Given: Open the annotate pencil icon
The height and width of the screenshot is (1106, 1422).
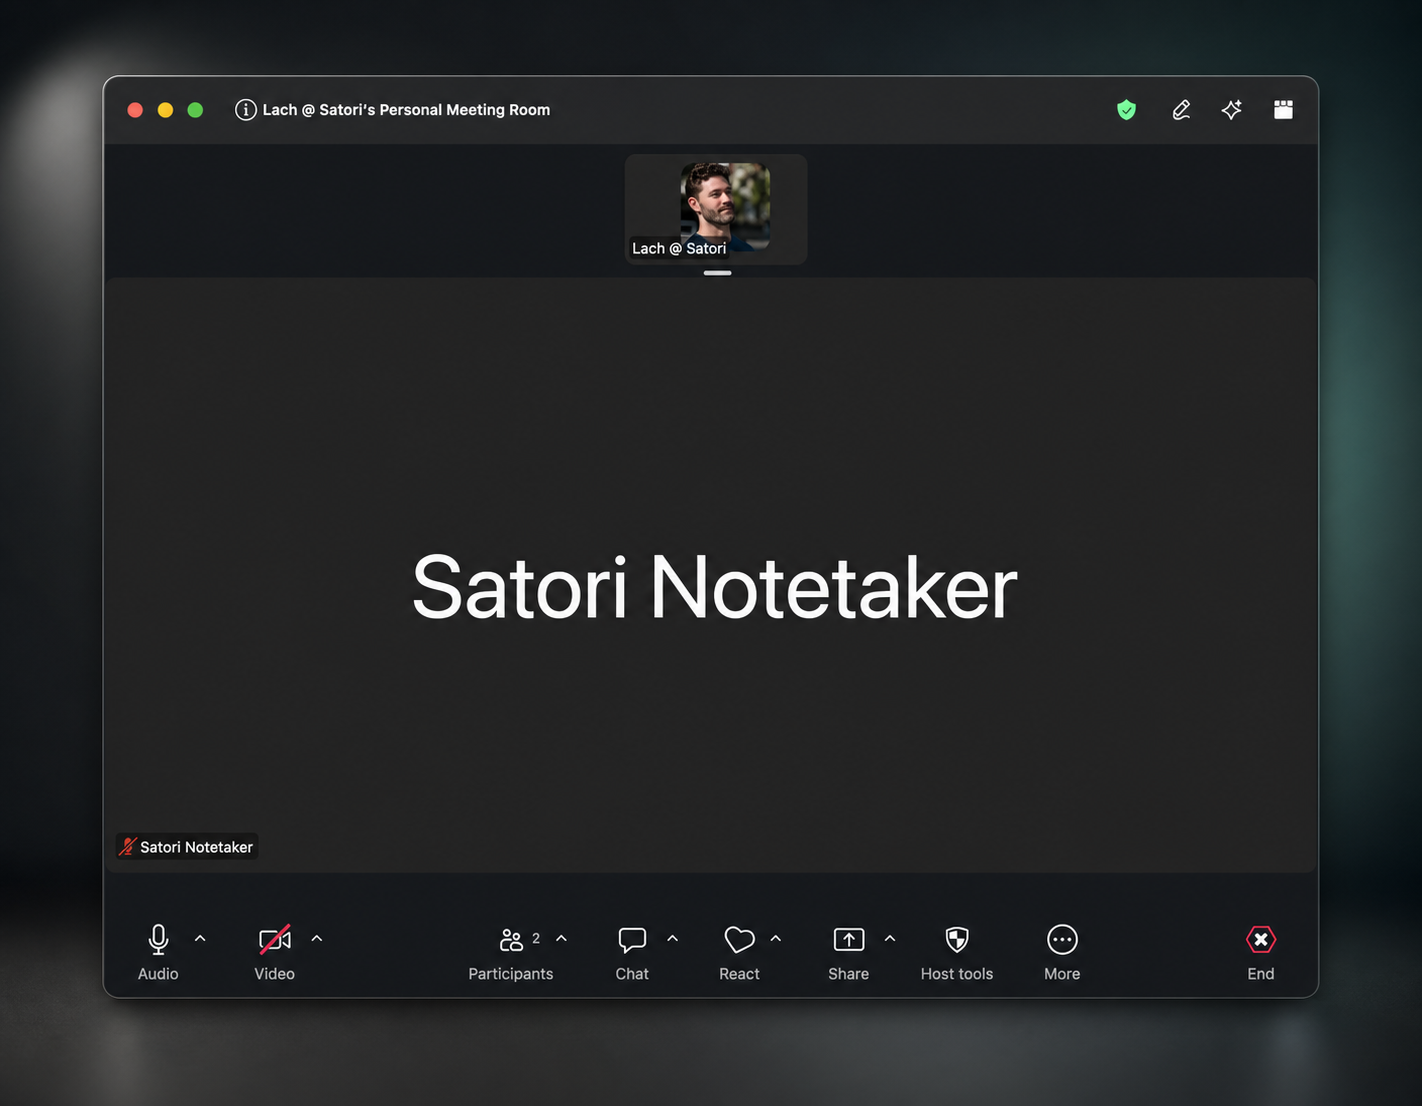Looking at the screenshot, I should 1181,110.
